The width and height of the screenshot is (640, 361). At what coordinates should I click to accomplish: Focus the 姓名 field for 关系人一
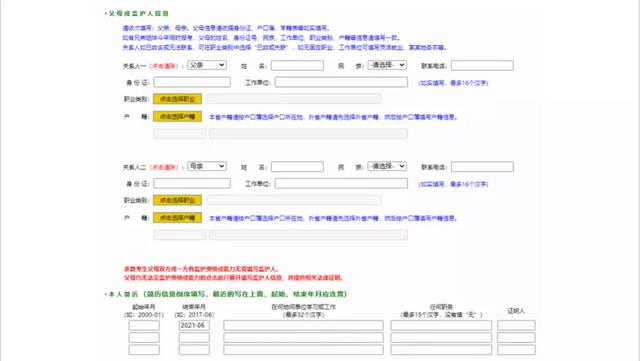pos(297,65)
